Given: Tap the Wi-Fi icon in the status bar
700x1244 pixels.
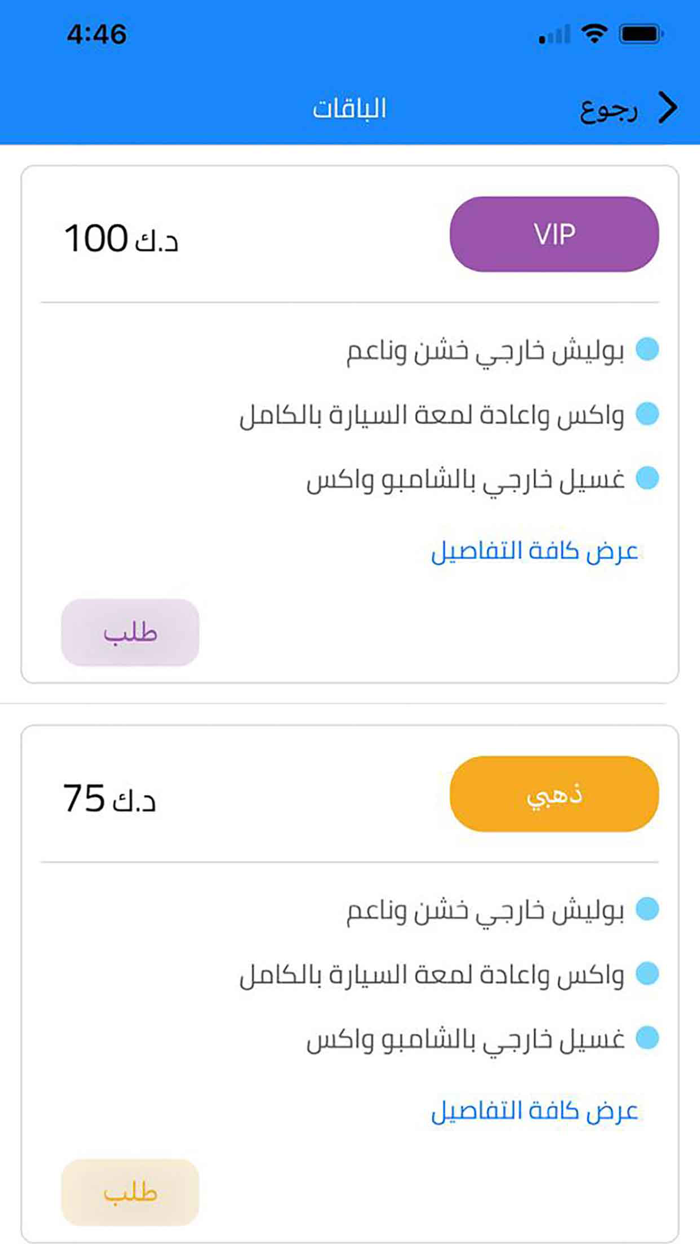Looking at the screenshot, I should (x=595, y=33).
